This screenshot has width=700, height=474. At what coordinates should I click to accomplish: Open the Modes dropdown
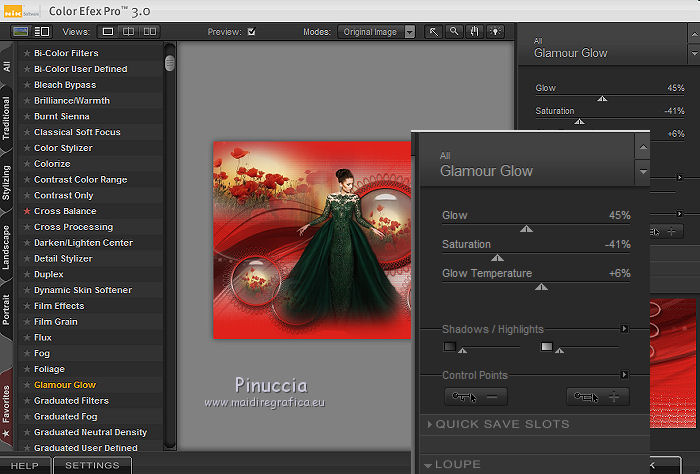376,32
